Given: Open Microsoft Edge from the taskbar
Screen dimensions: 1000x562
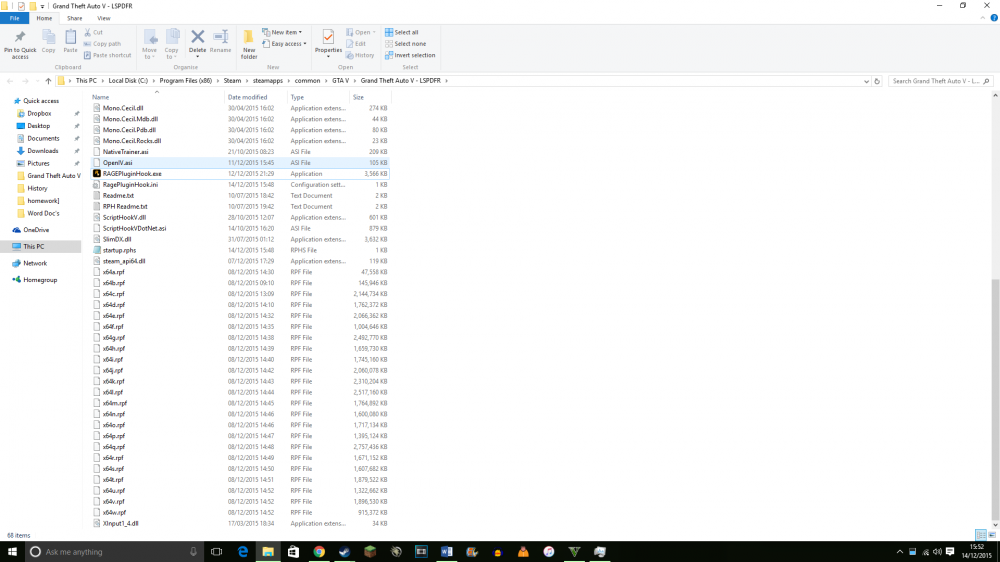Looking at the screenshot, I should pyautogui.click(x=242, y=552).
